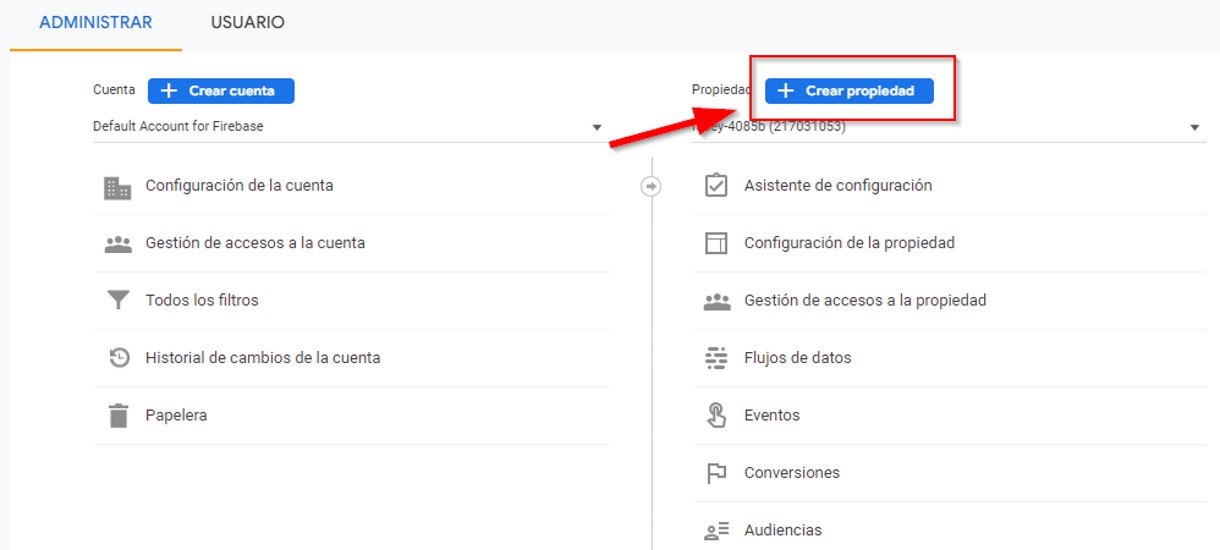Click the checklist icon for Asistente de configuración
This screenshot has height=550, width=1220.
point(716,185)
